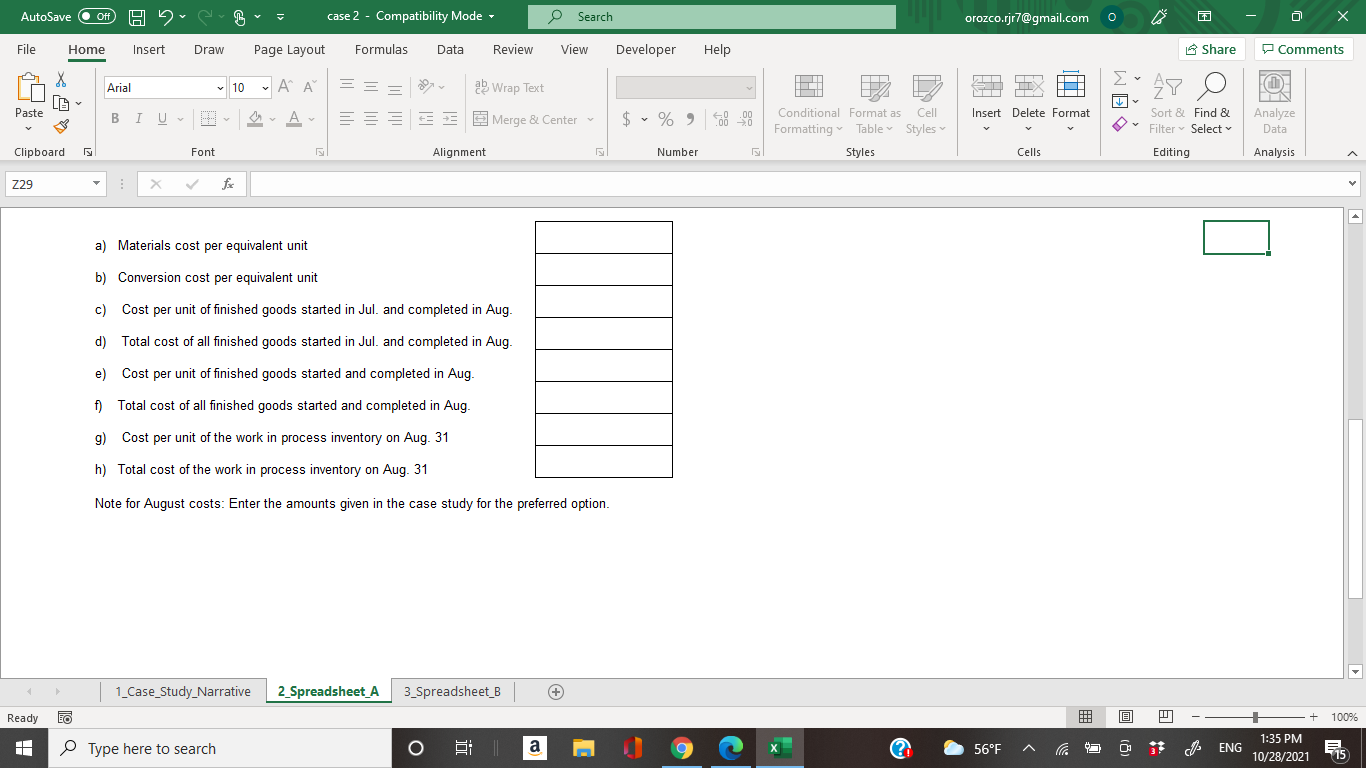
Task: Toggle Bold formatting
Action: coord(115,120)
